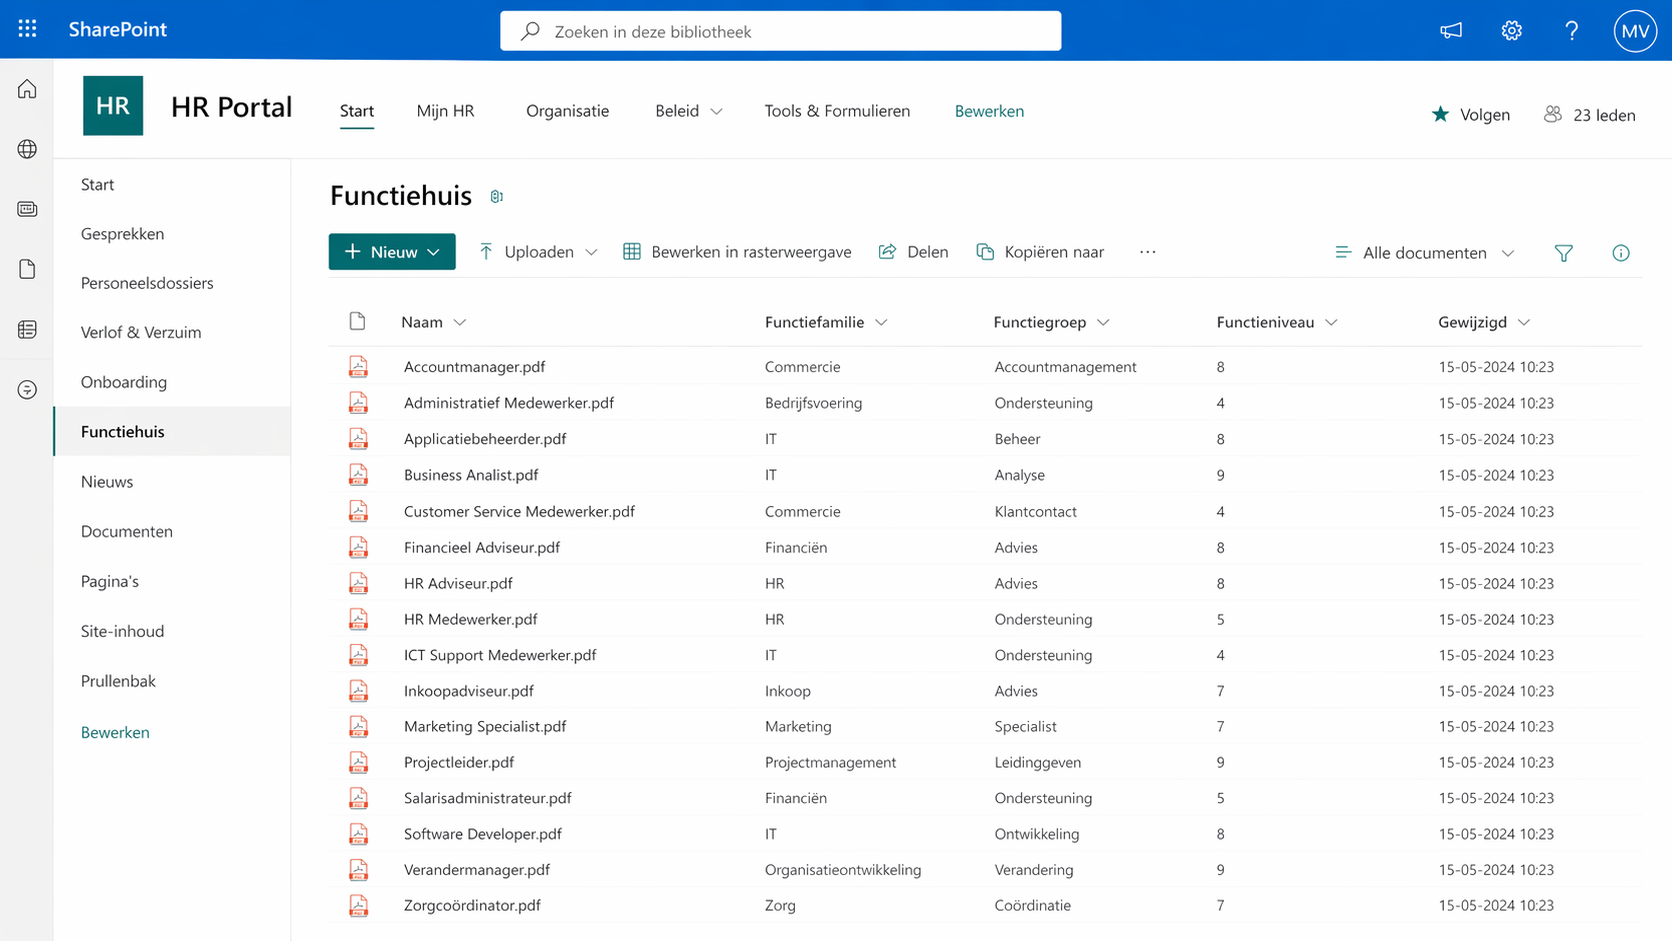Click the PDF icon for Software Developer.pdf

click(x=358, y=834)
